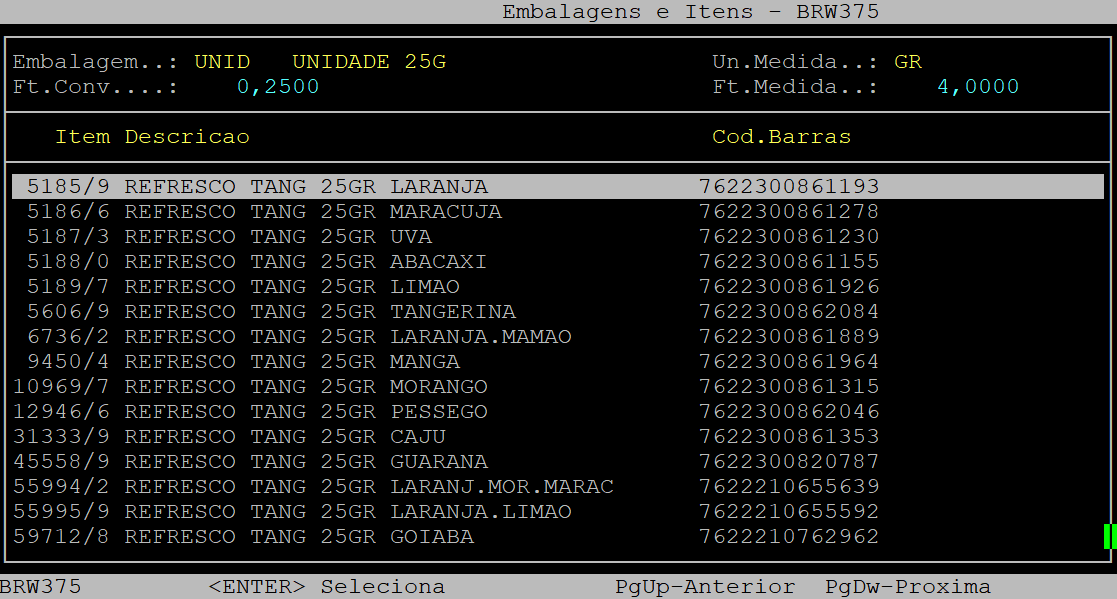Choose the TANG 25GR LIMAO item

point(558,286)
